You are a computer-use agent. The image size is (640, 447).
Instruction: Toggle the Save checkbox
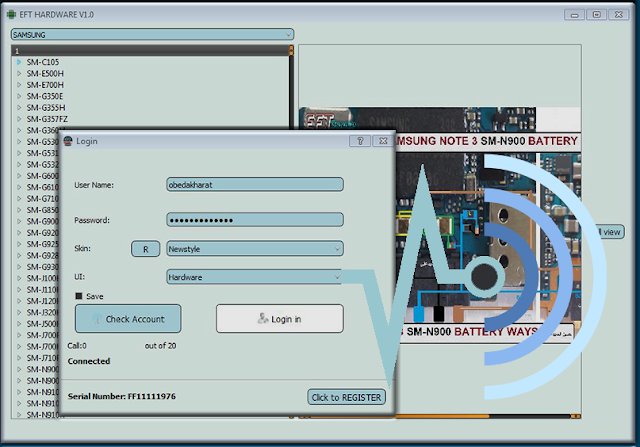tap(79, 296)
